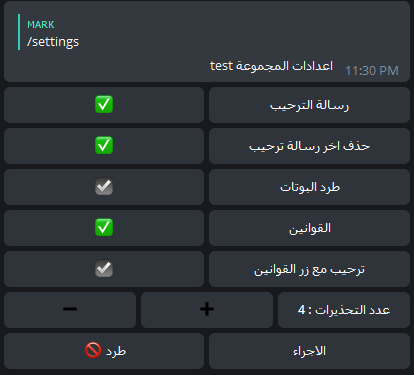The image size is (414, 375).
Task: Click ترحيب مع زر القوانين label button
Action: click(309, 269)
